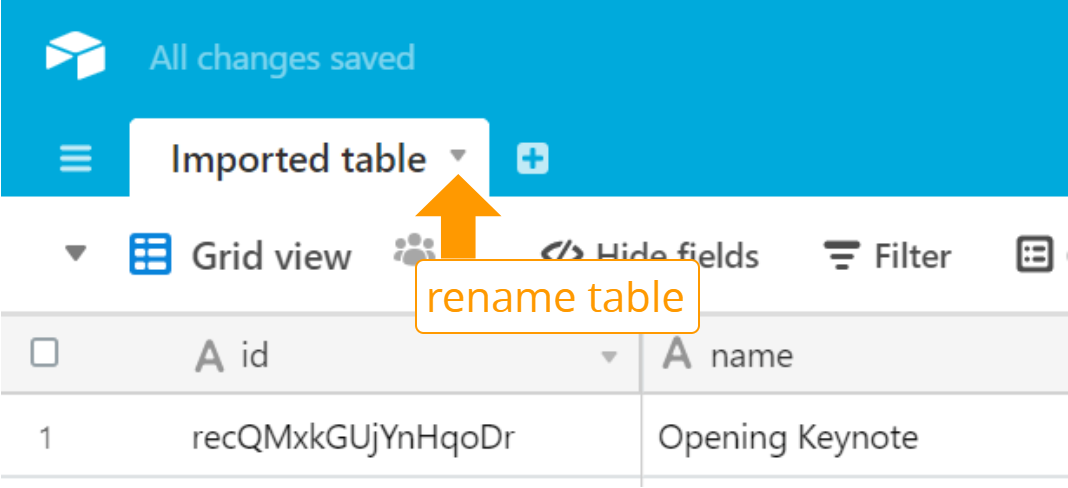Toggle the select-all rows checkbox
1068x488 pixels.
click(44, 354)
